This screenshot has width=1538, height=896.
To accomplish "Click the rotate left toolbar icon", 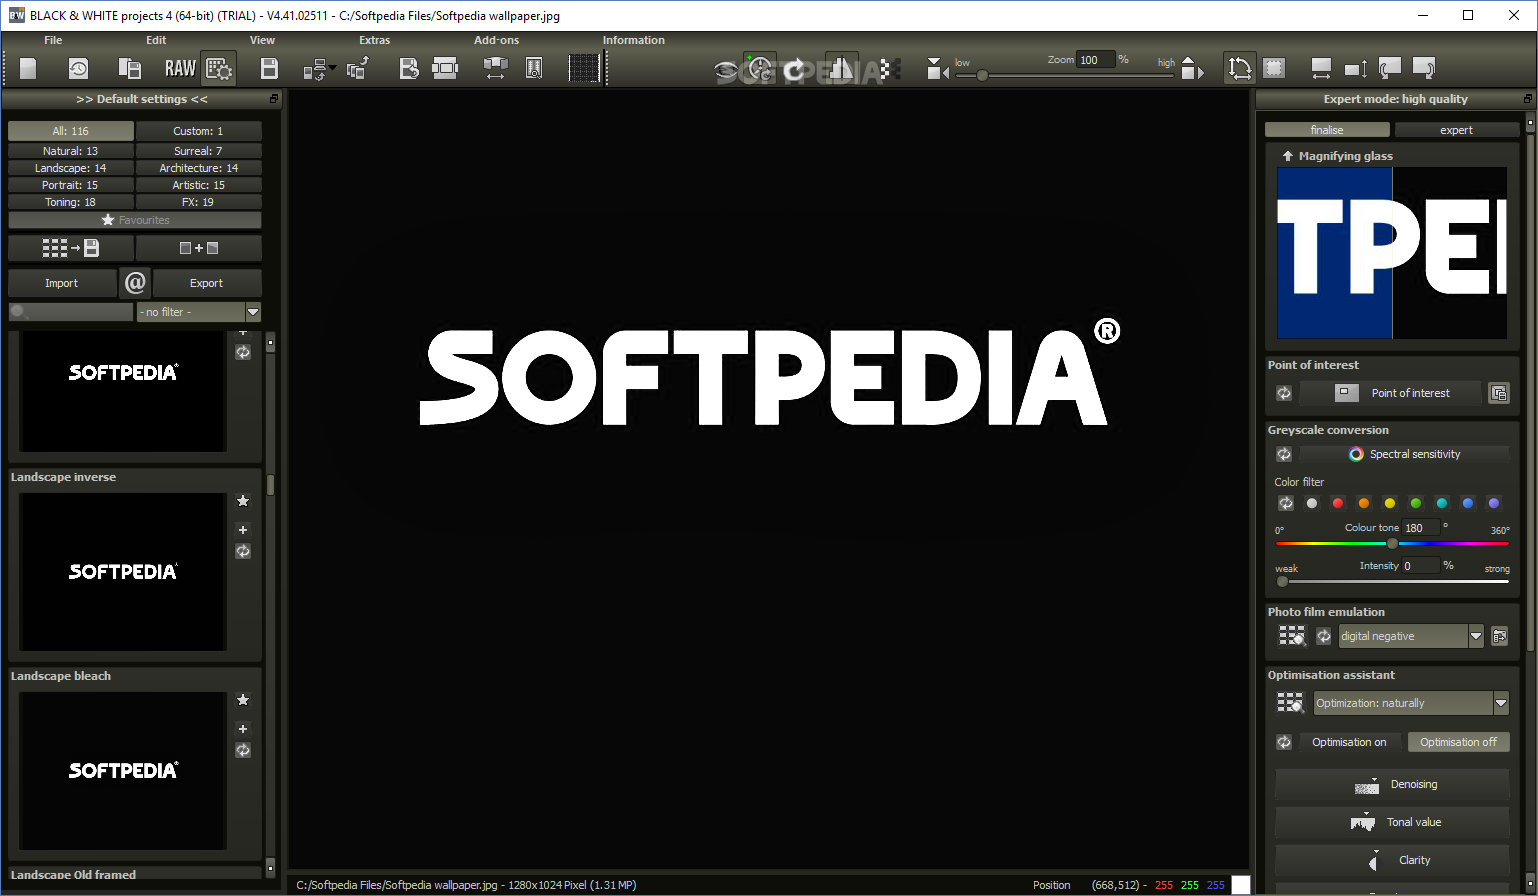I will (x=1389, y=68).
